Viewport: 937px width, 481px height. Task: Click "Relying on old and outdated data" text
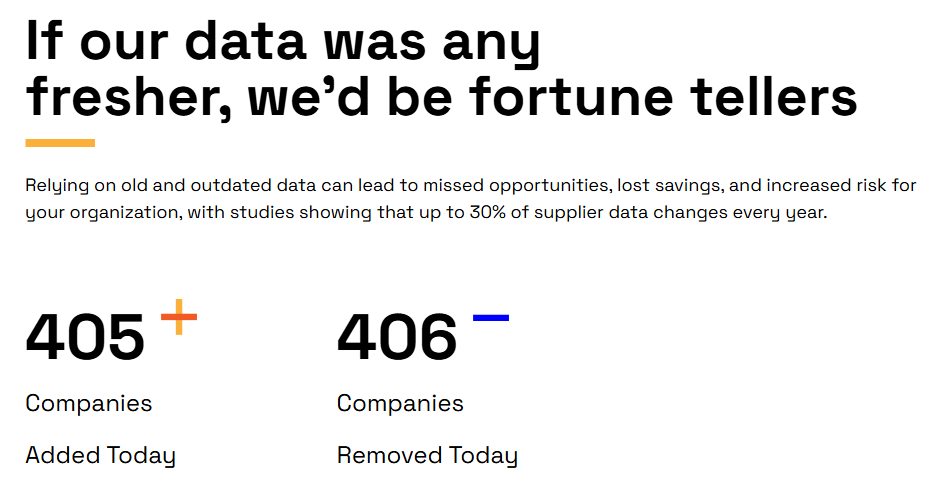click(143, 186)
